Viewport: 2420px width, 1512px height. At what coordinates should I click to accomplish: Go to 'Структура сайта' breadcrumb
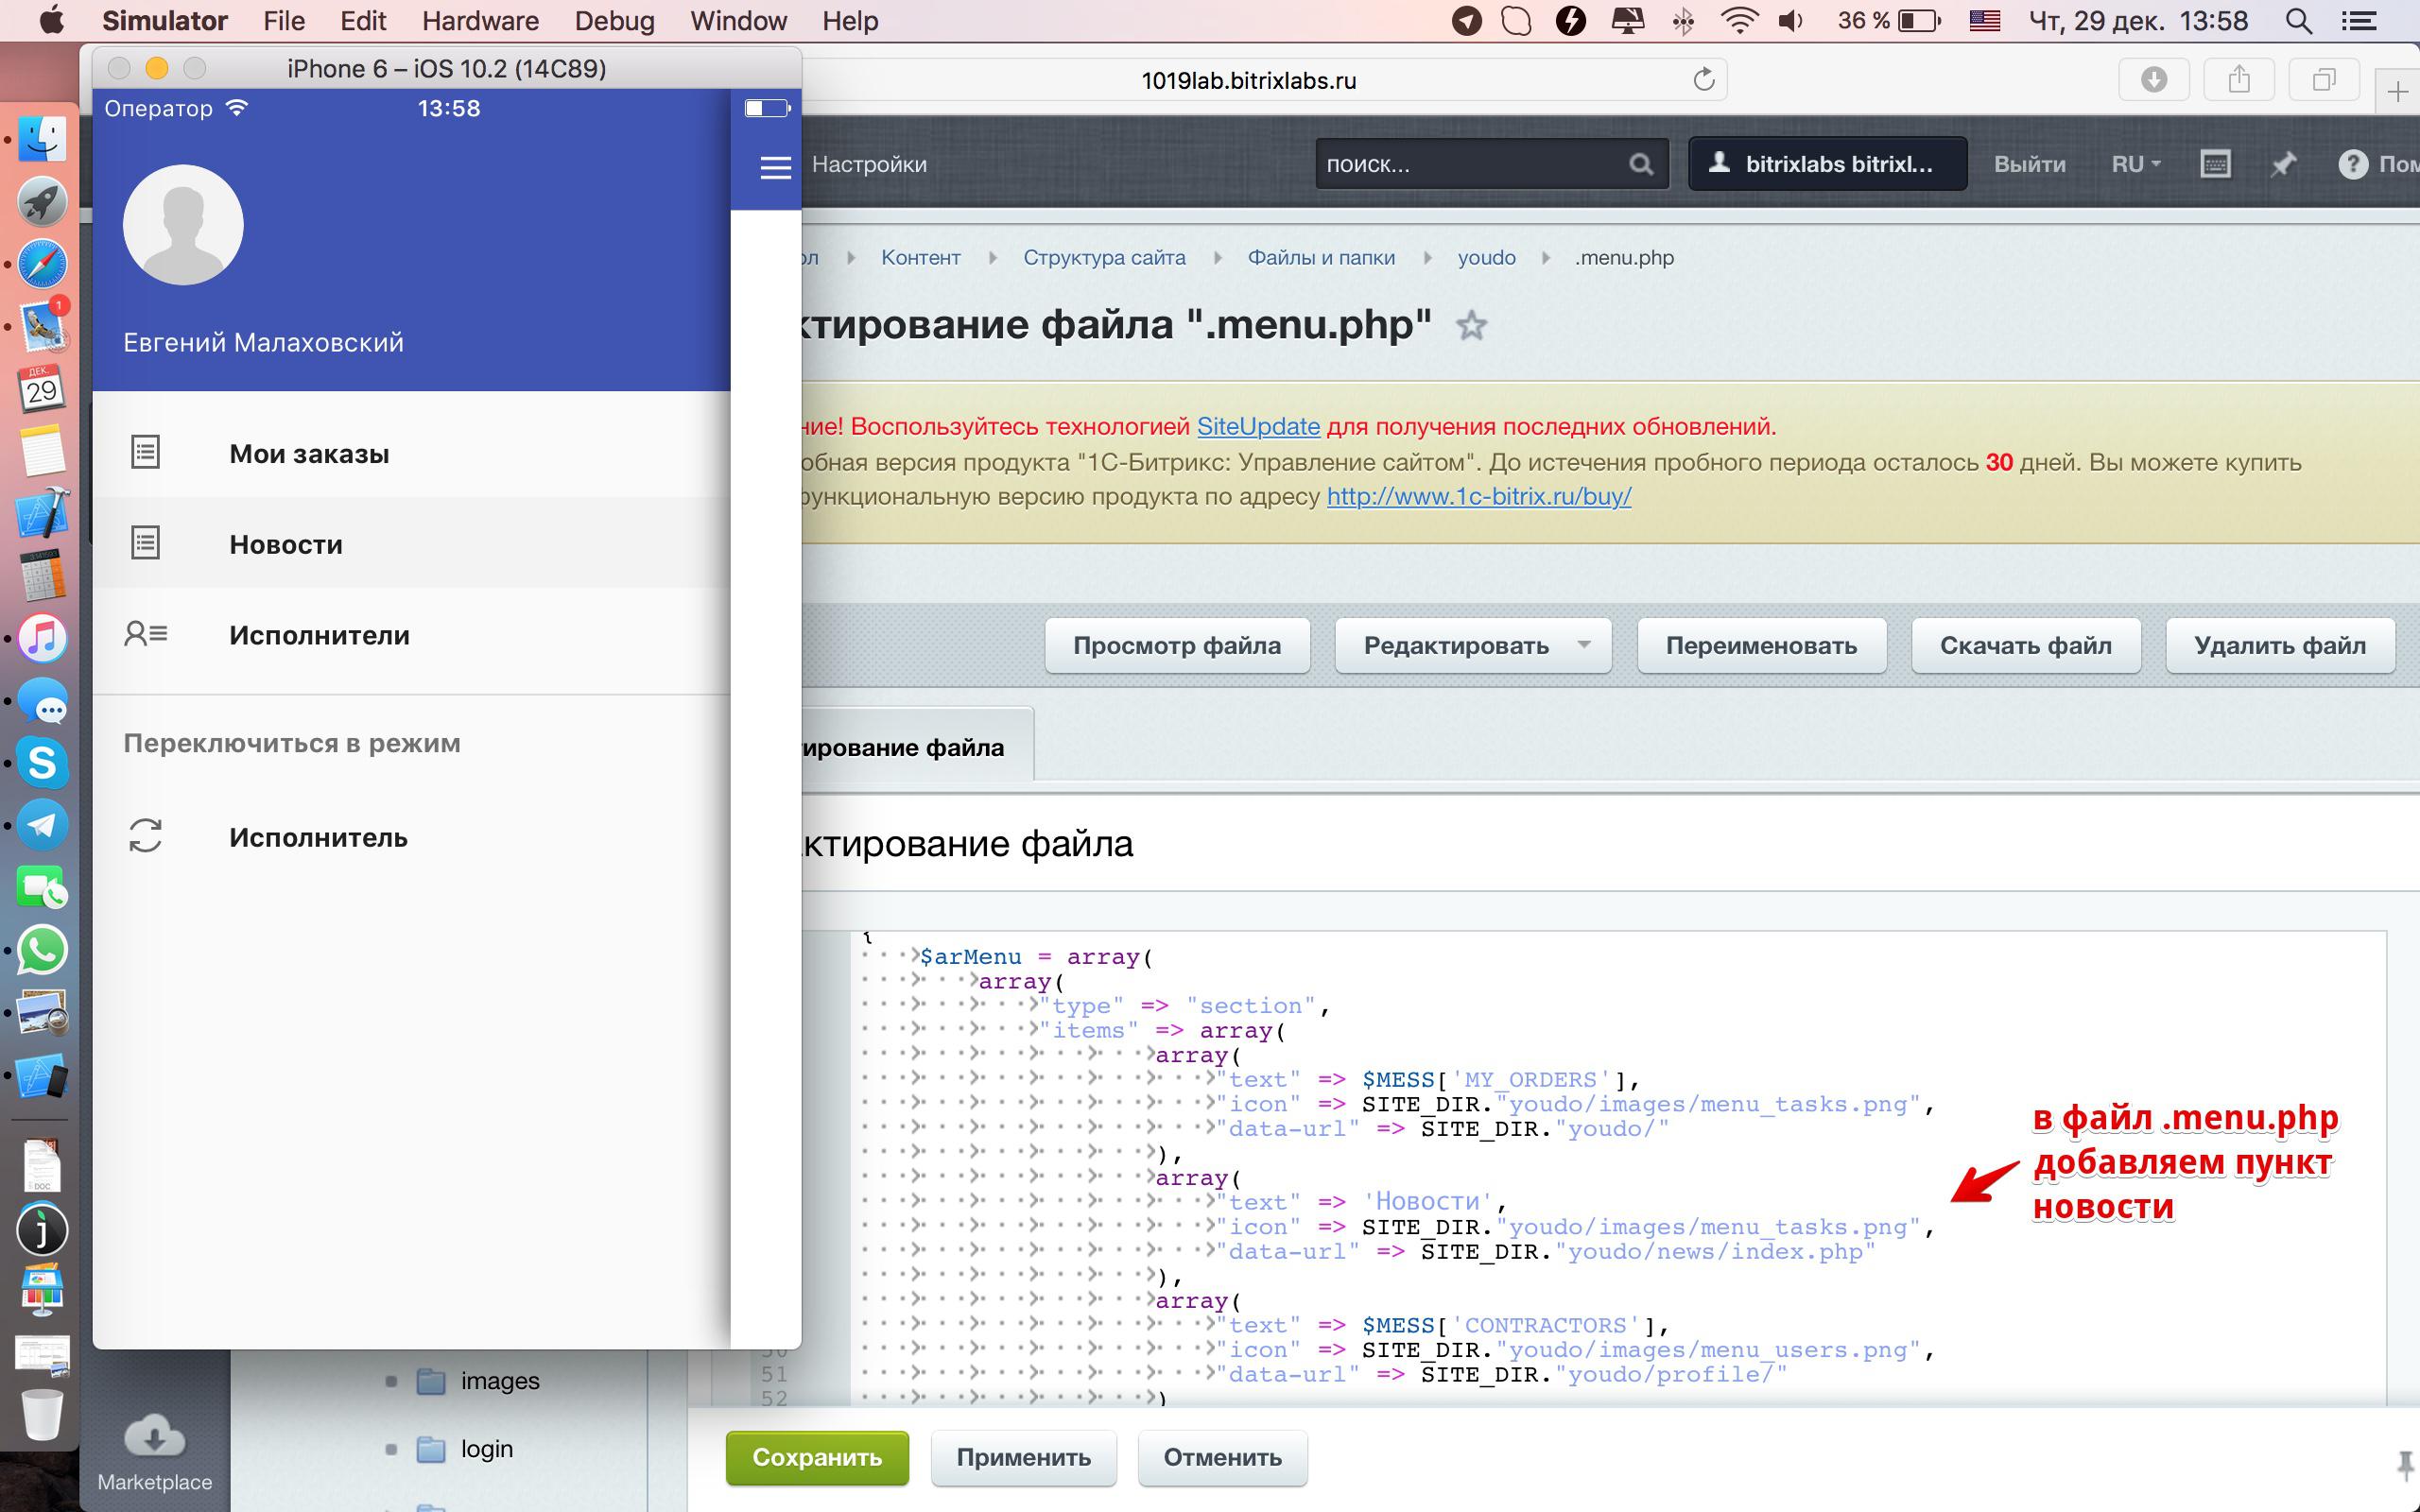pos(1104,257)
